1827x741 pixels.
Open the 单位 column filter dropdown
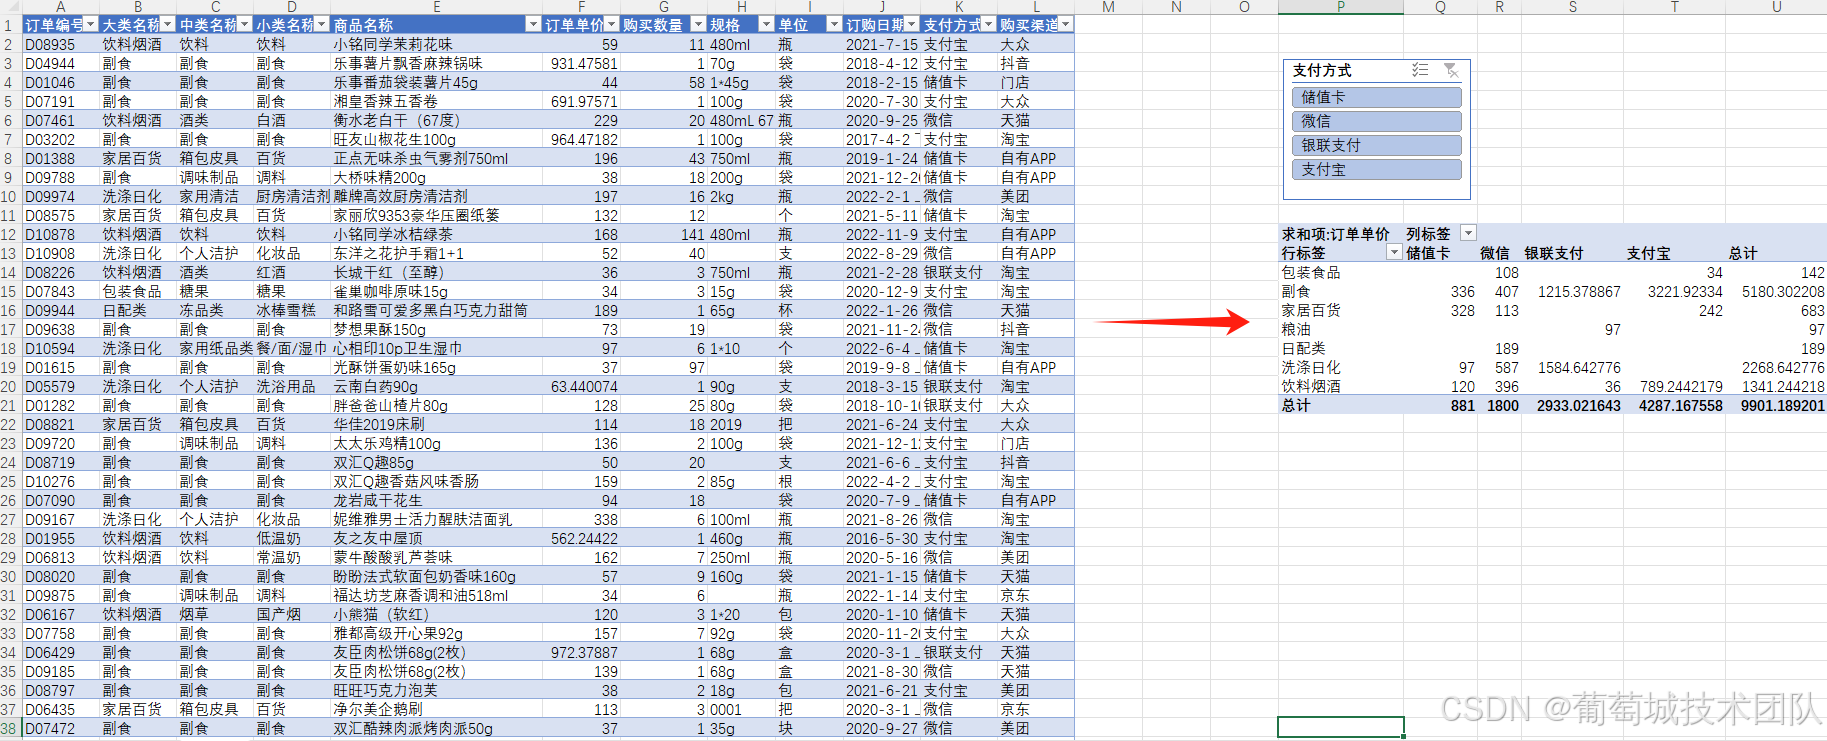click(834, 24)
